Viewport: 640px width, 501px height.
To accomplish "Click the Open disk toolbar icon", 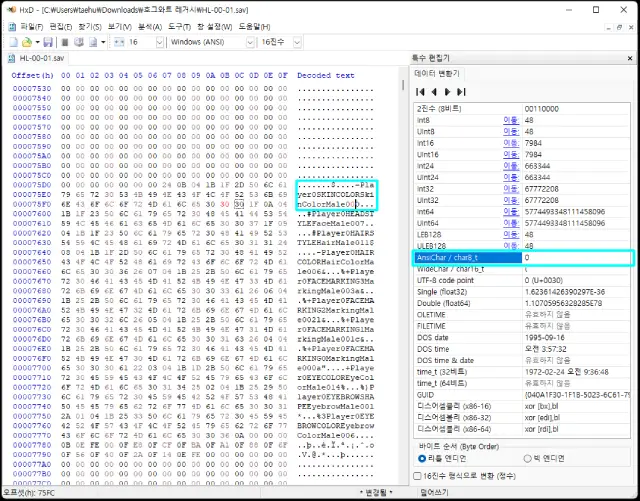I will (x=79, y=42).
